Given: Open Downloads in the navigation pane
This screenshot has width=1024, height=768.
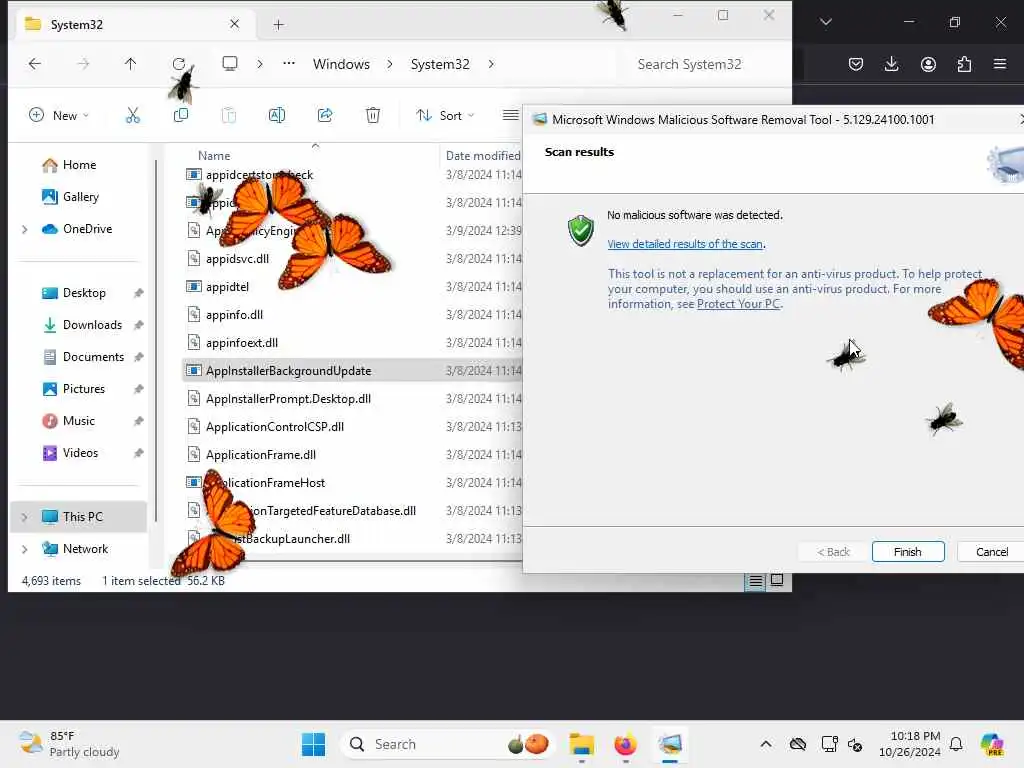Looking at the screenshot, I should (x=83, y=325).
